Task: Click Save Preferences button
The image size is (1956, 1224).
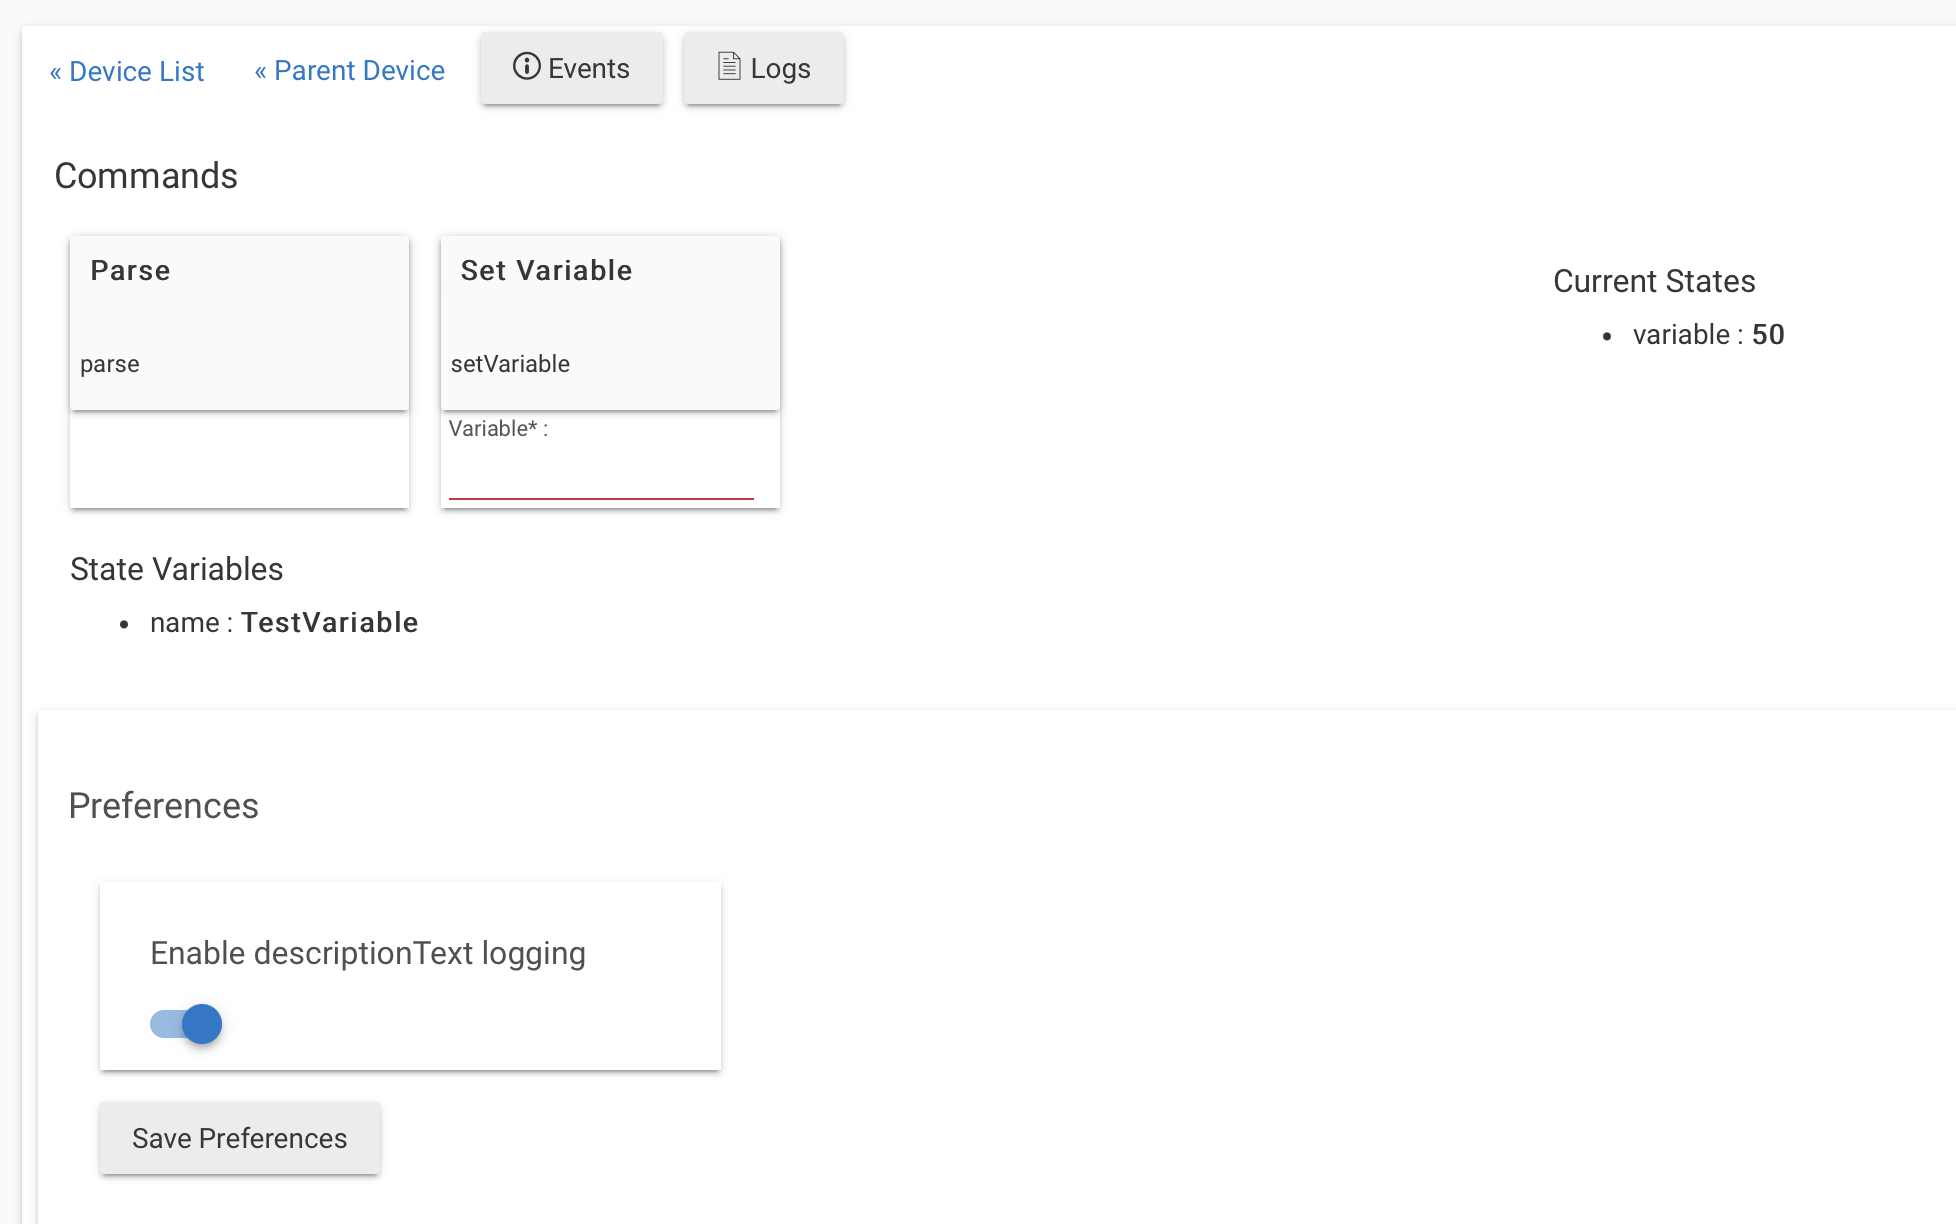Action: (x=239, y=1138)
